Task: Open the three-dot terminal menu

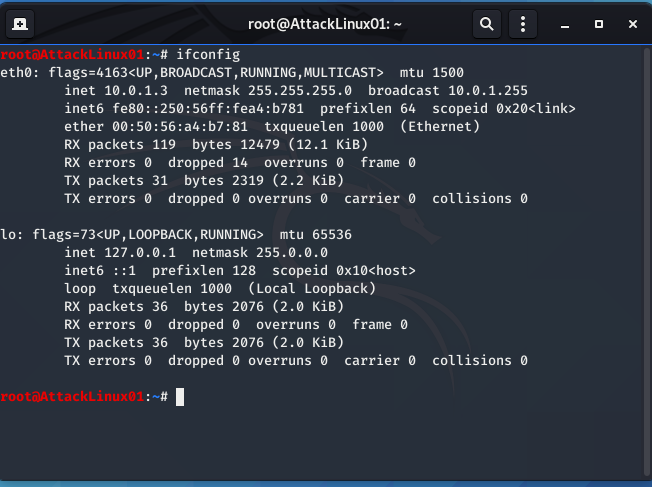Action: (x=523, y=24)
